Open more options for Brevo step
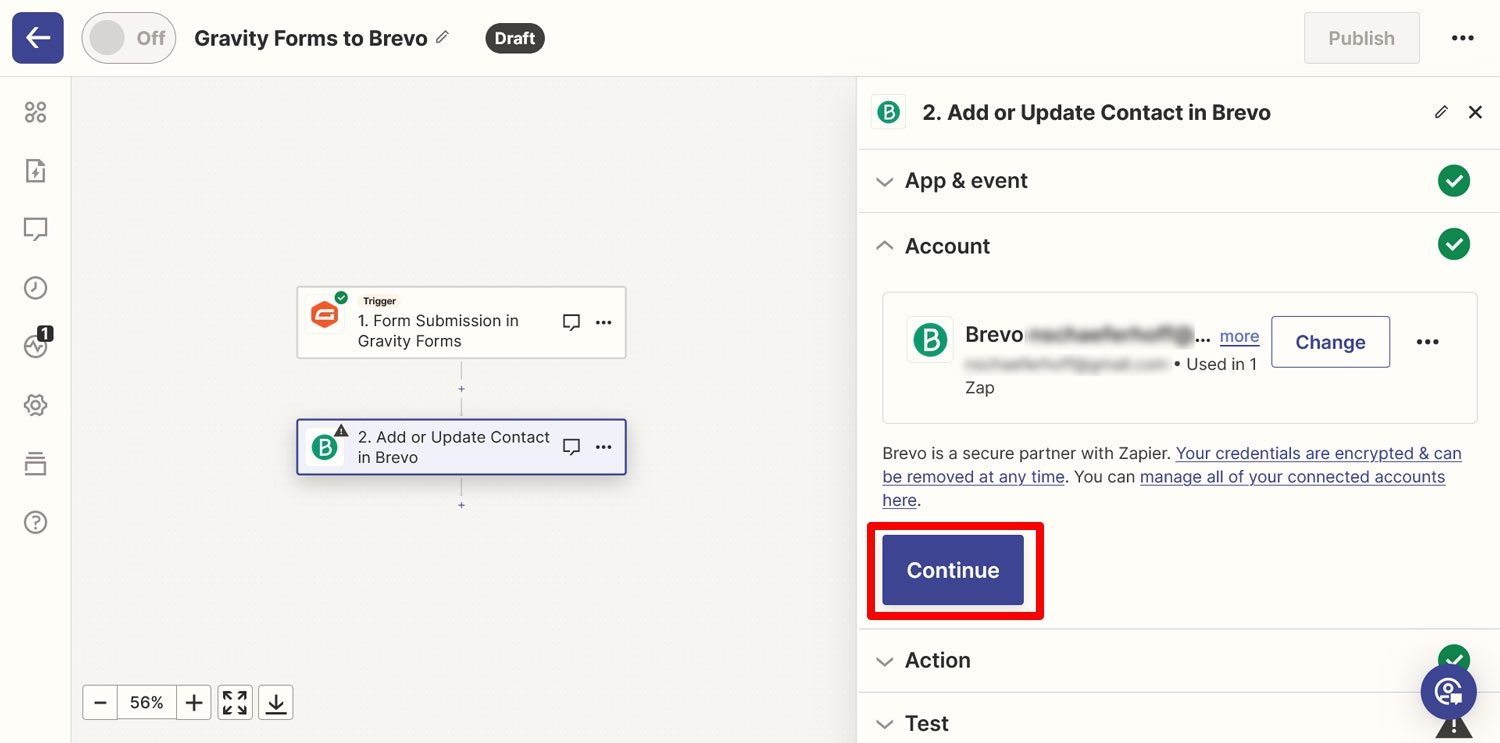 point(603,447)
